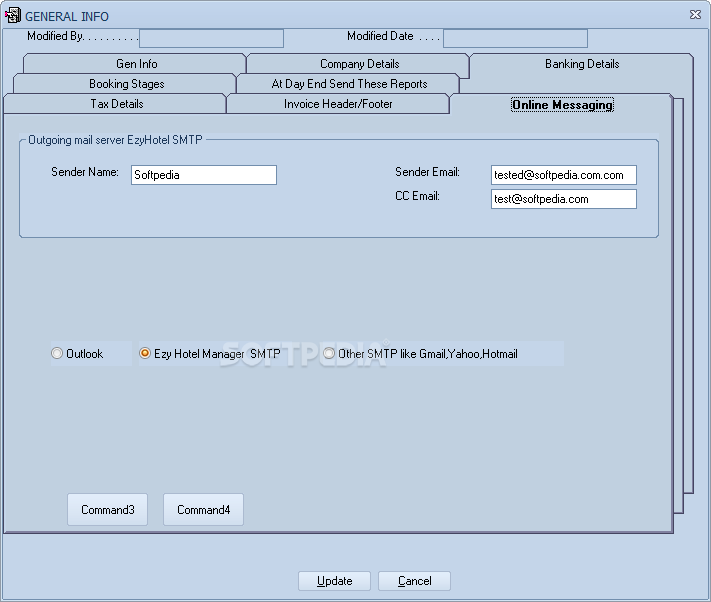Click the CC Email: label

pyautogui.click(x=417, y=196)
